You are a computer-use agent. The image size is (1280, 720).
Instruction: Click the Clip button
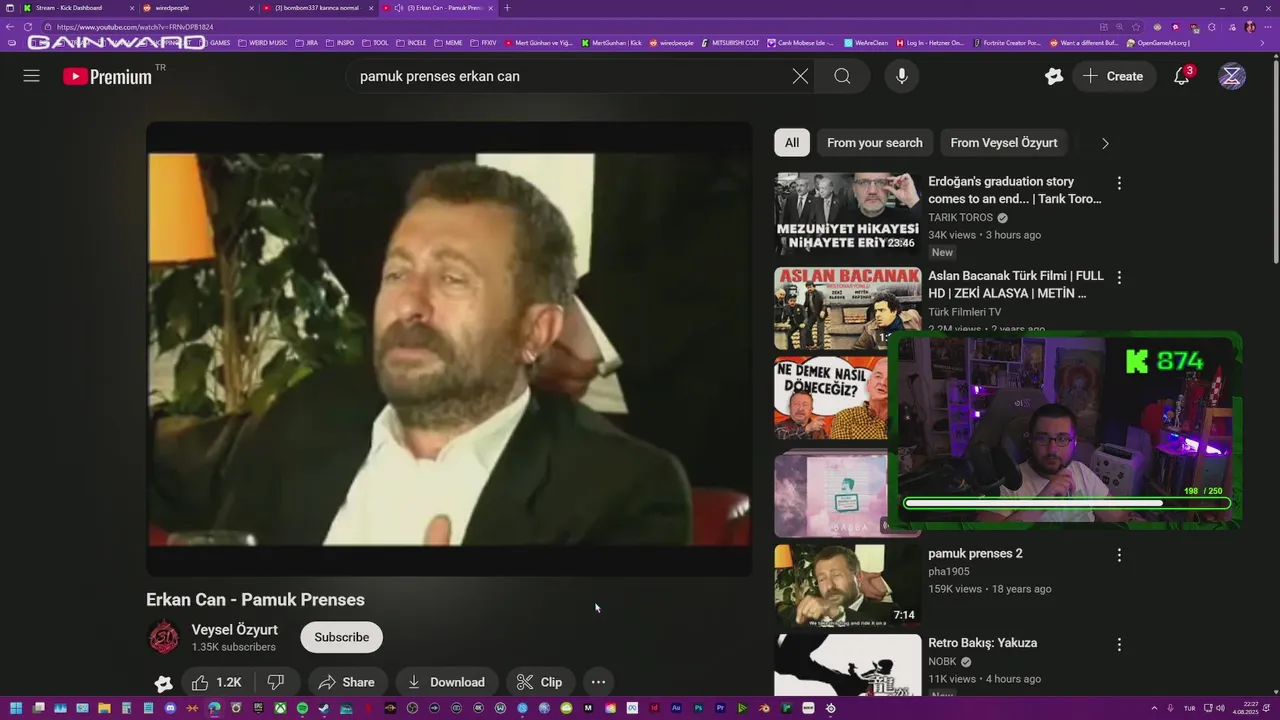[539, 682]
